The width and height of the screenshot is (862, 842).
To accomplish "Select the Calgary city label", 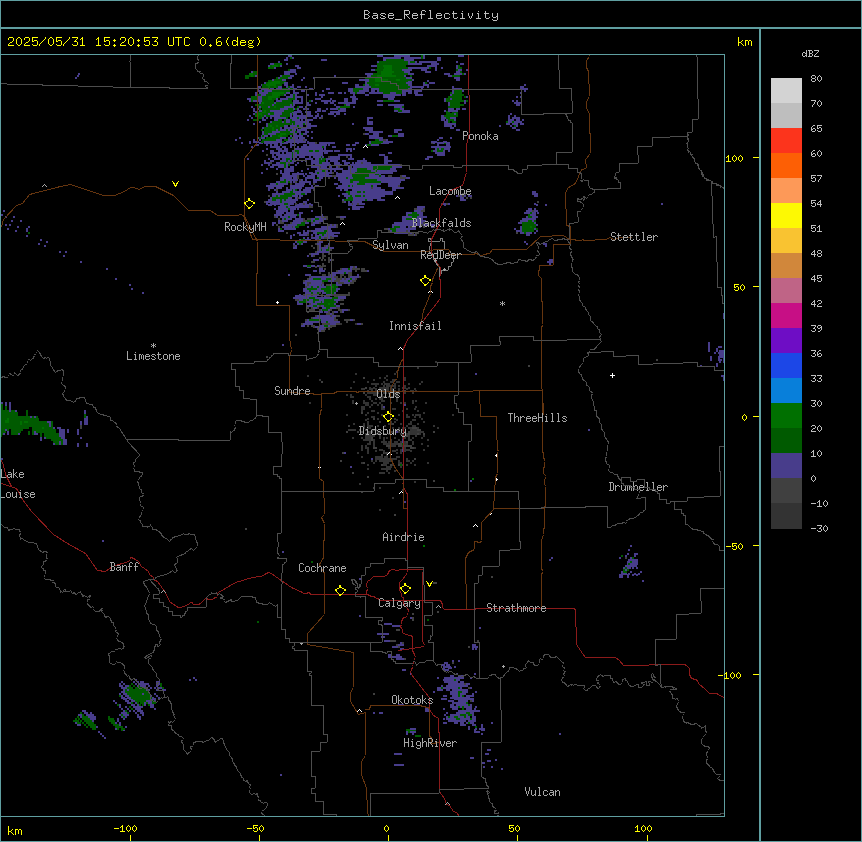I will tap(399, 603).
